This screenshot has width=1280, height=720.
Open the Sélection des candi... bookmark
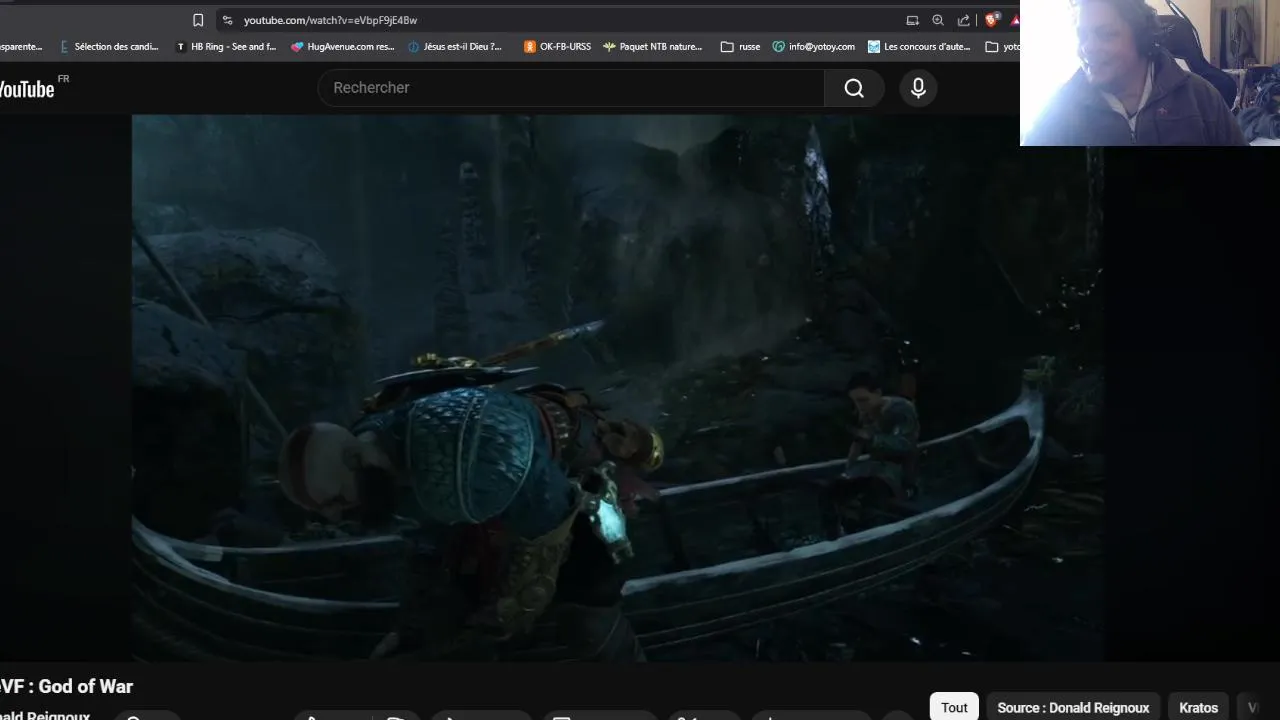tap(109, 46)
